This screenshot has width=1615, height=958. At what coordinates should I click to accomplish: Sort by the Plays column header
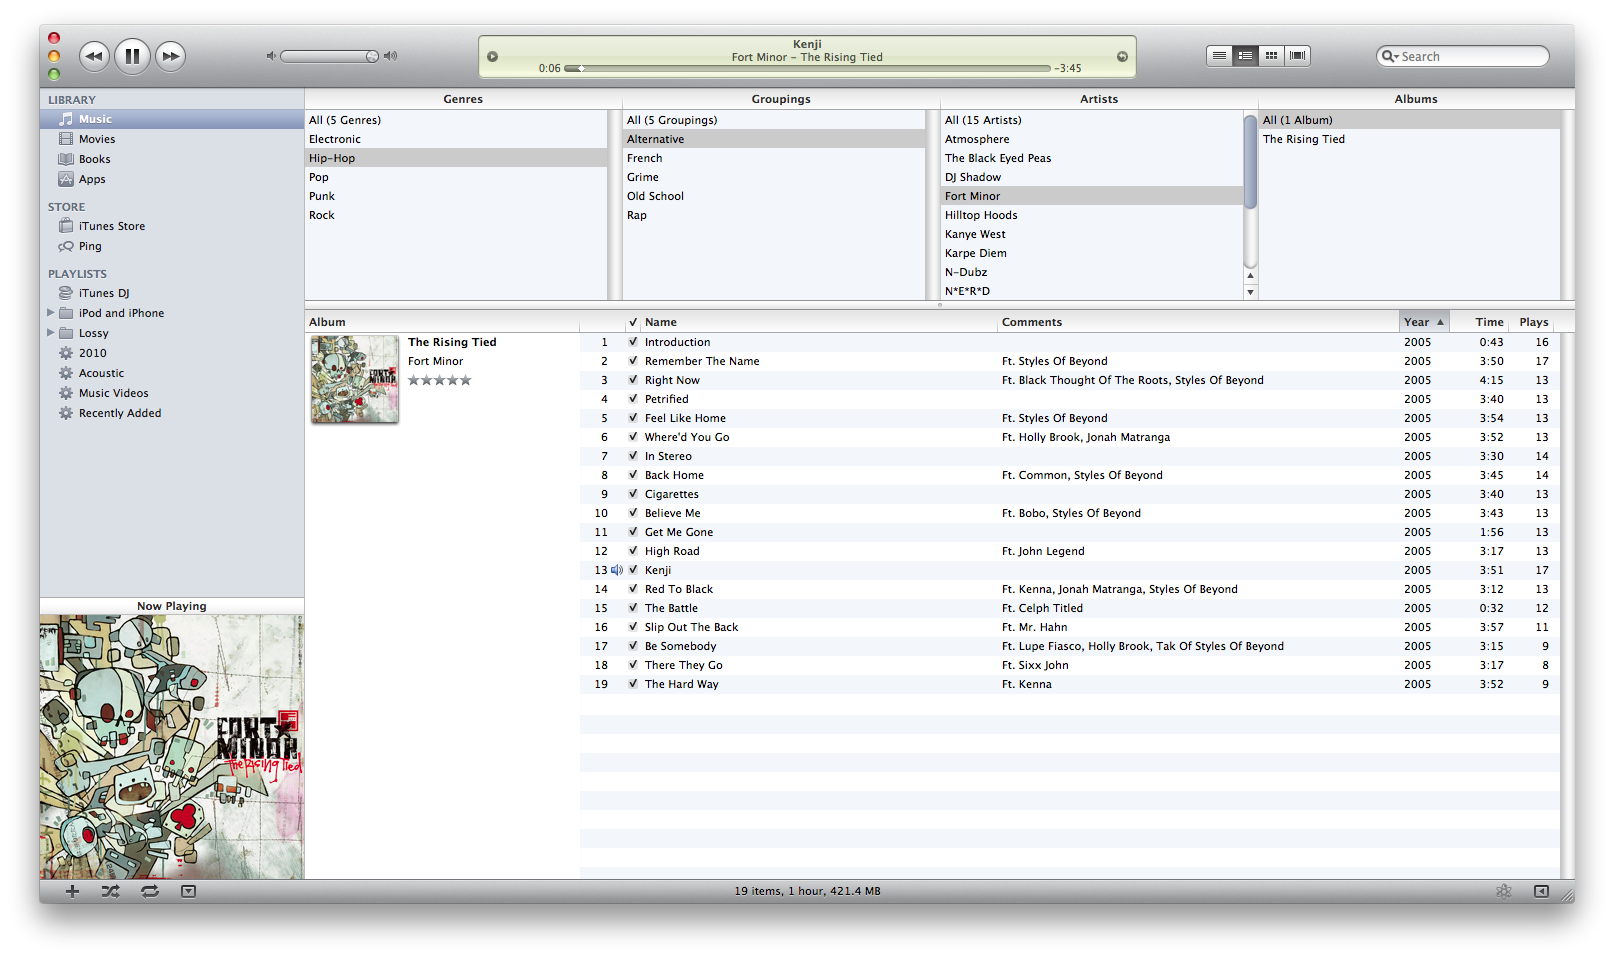click(1534, 322)
